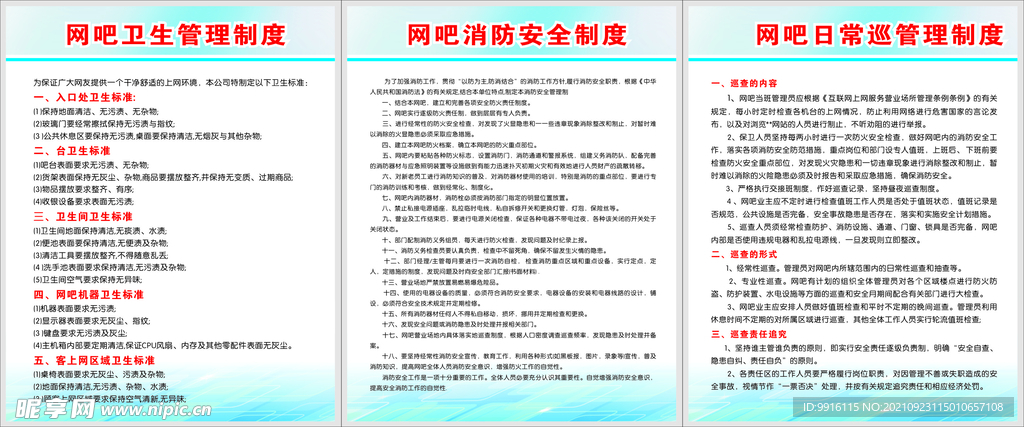Click the line '(3)清洁工具要摆放整齐,不得随意乱丢'
The image size is (1024, 427).
[99, 255]
